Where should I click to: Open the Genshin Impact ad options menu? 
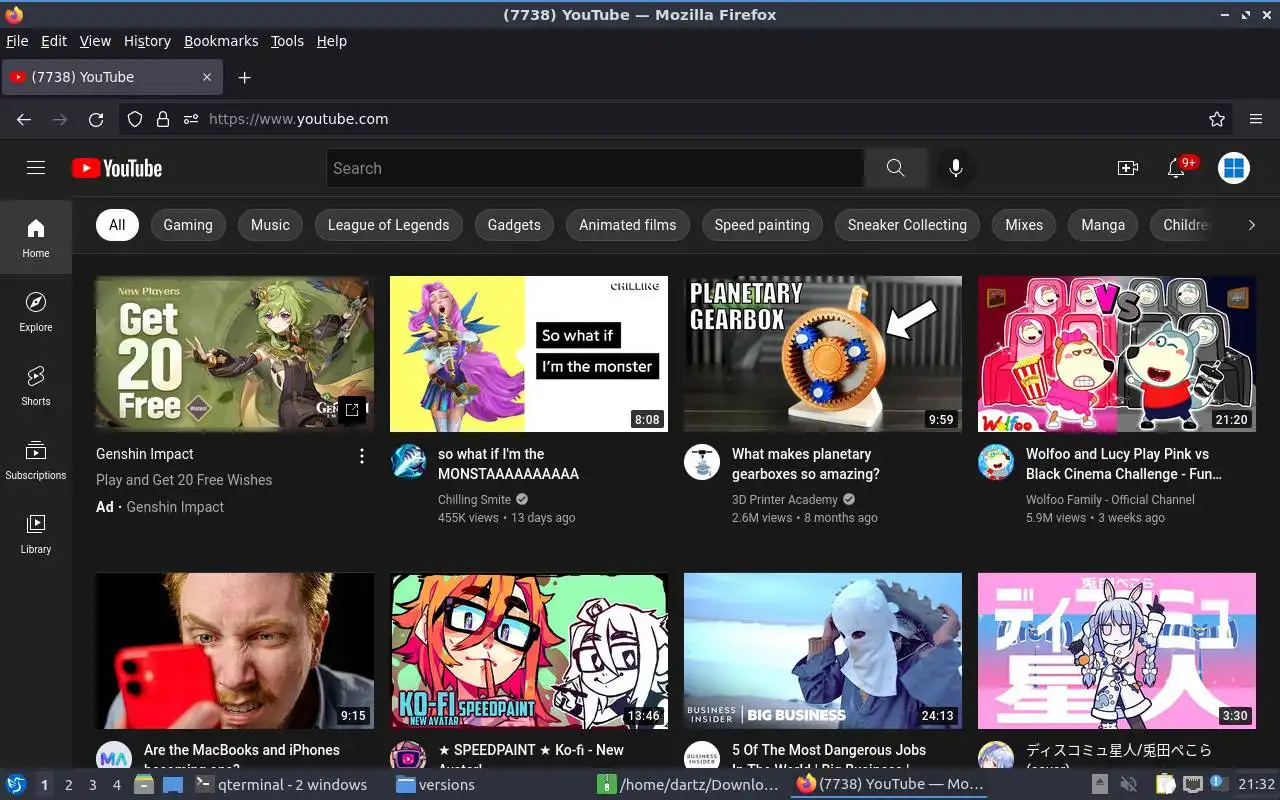(362, 456)
